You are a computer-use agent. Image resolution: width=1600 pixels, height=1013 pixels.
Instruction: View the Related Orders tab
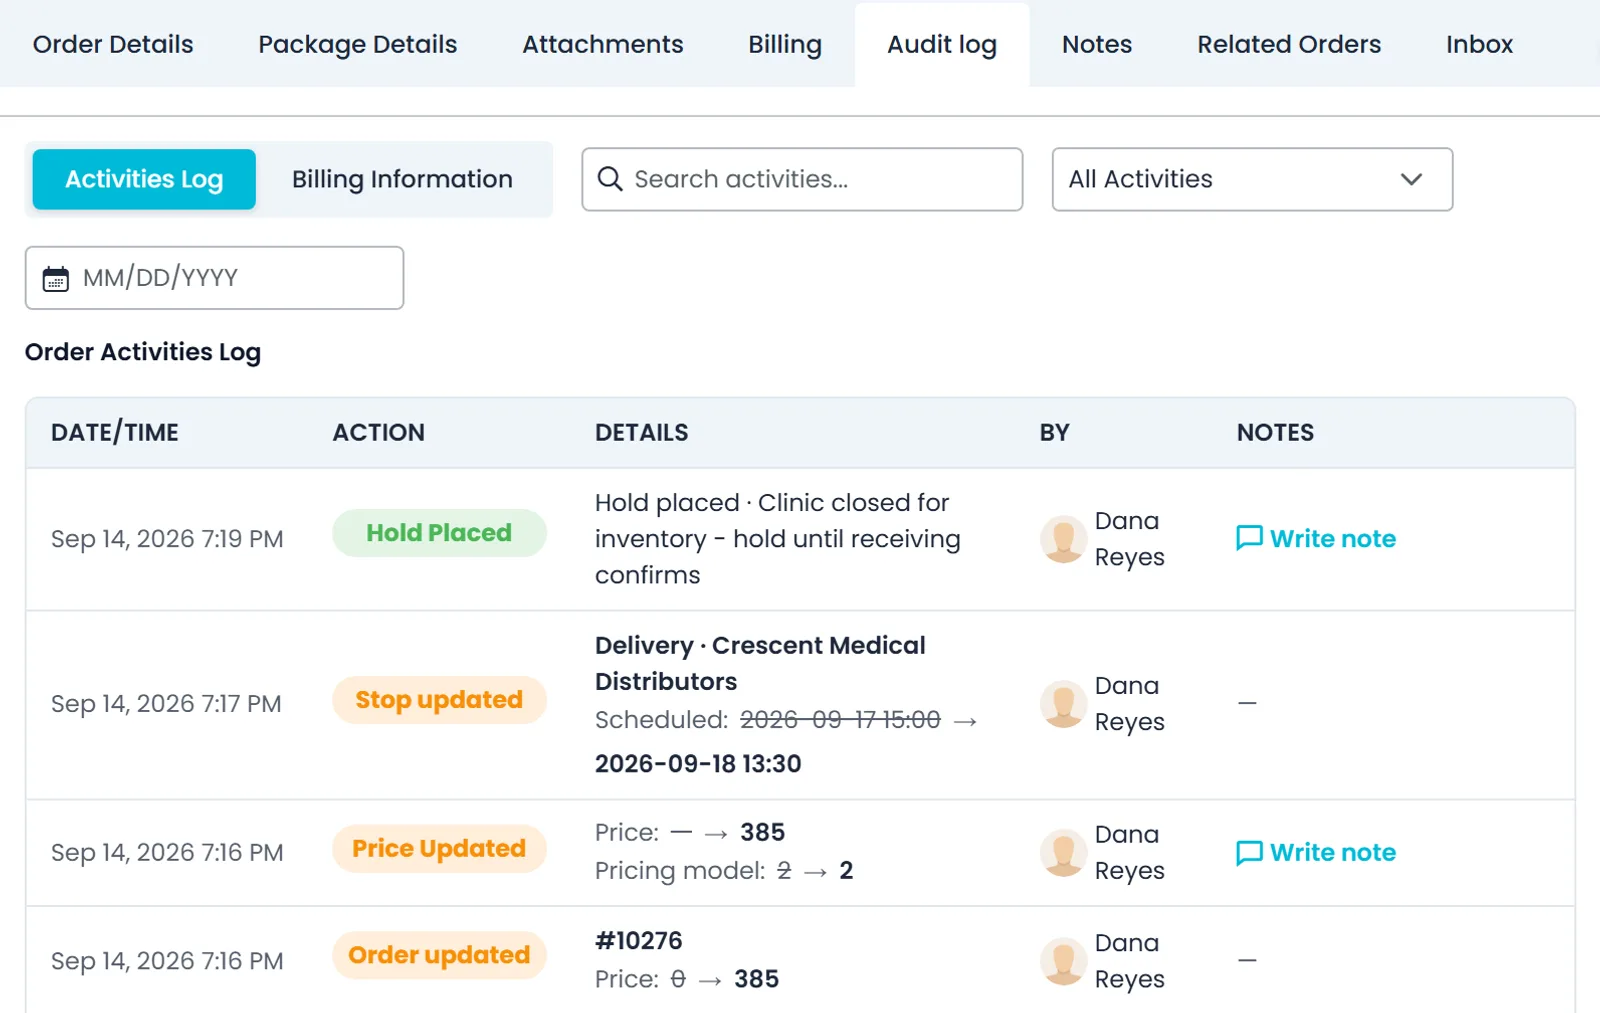1289,44
